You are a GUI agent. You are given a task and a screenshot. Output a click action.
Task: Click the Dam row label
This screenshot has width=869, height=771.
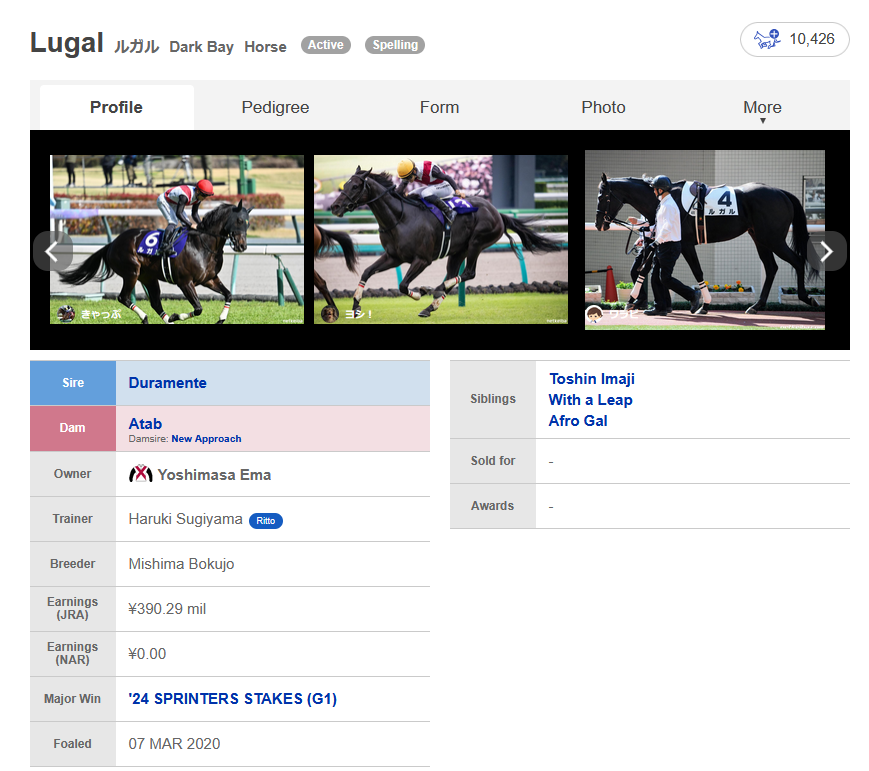pyautogui.click(x=73, y=428)
